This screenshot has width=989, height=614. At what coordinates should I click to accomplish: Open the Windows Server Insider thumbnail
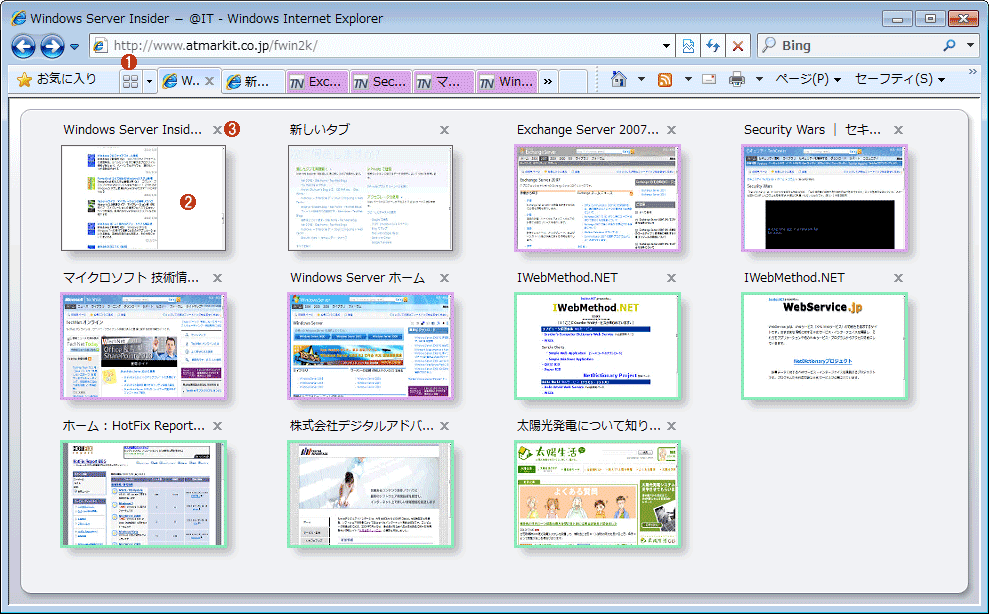coord(143,198)
